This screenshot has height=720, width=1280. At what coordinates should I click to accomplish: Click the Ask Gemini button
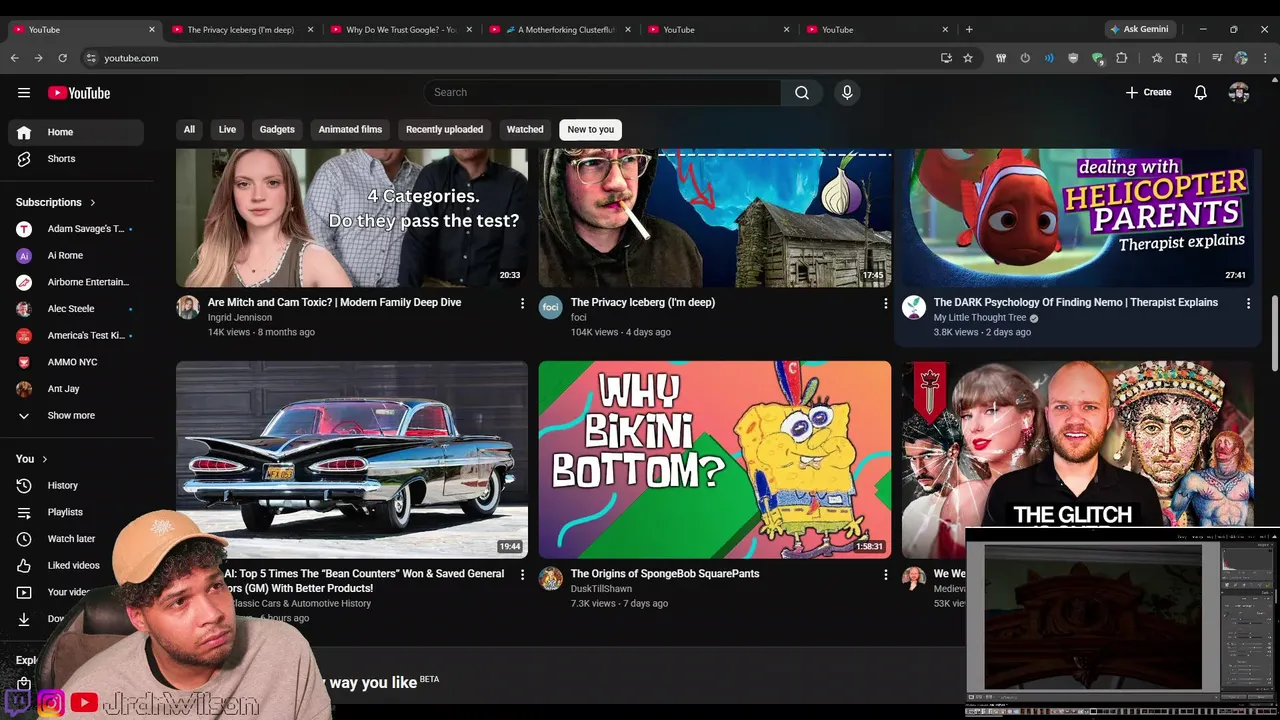tap(1139, 29)
